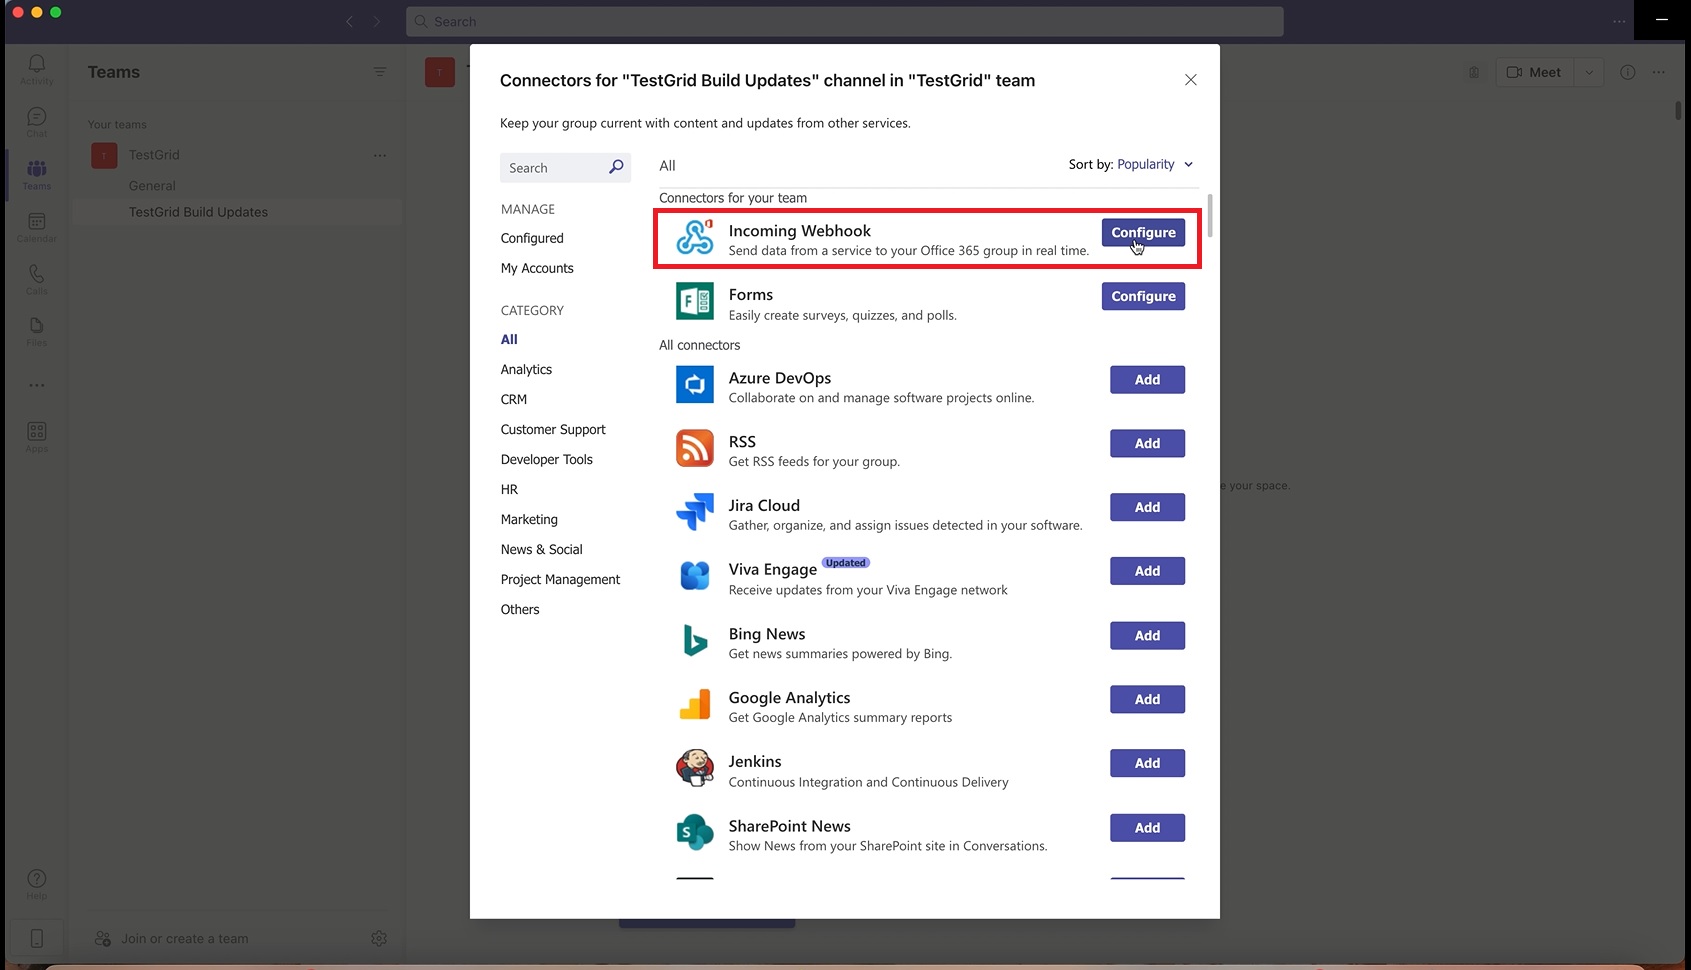This screenshot has height=970, width=1691.
Task: Select the All category
Action: point(509,339)
